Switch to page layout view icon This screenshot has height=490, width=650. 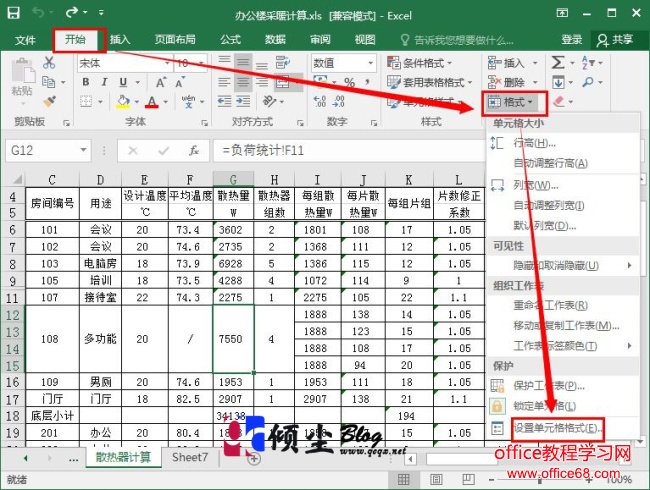tap(436, 480)
